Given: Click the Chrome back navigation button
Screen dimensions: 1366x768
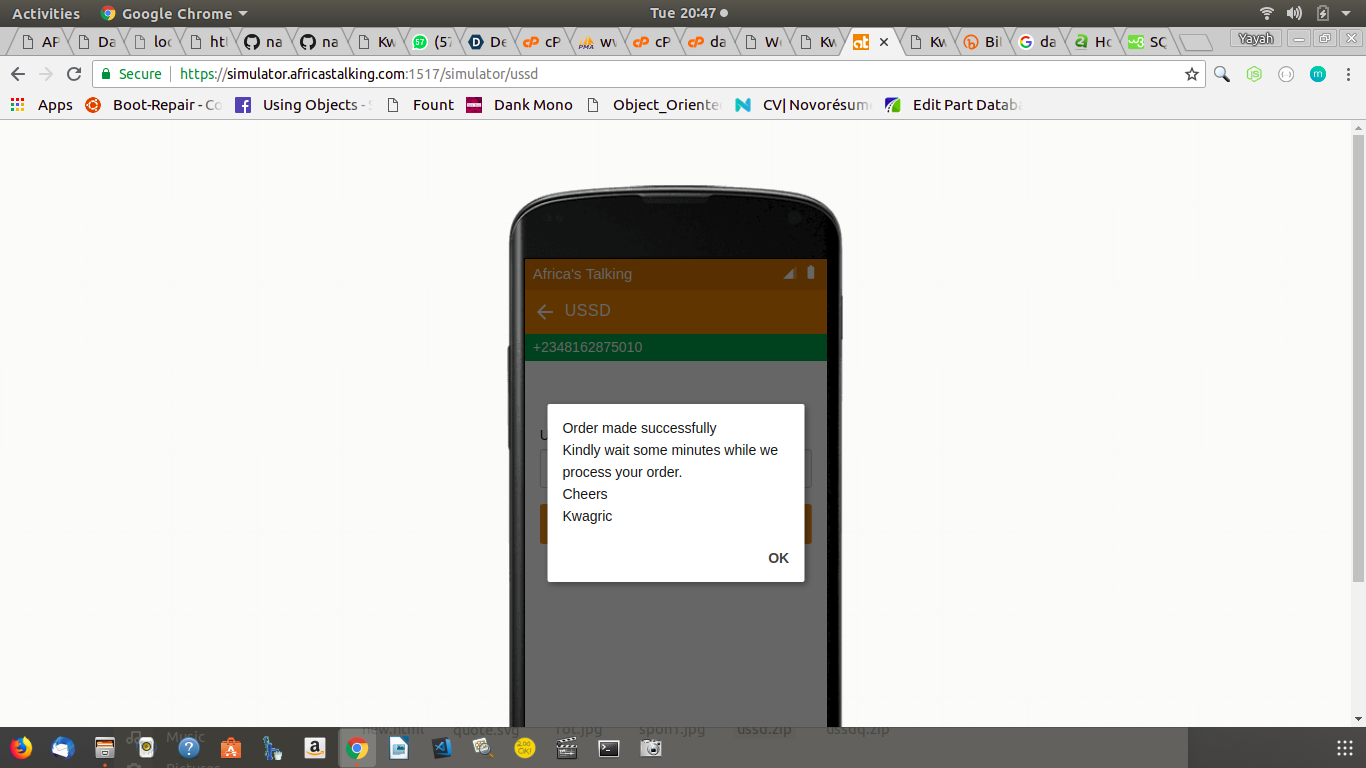Looking at the screenshot, I should point(17,74).
